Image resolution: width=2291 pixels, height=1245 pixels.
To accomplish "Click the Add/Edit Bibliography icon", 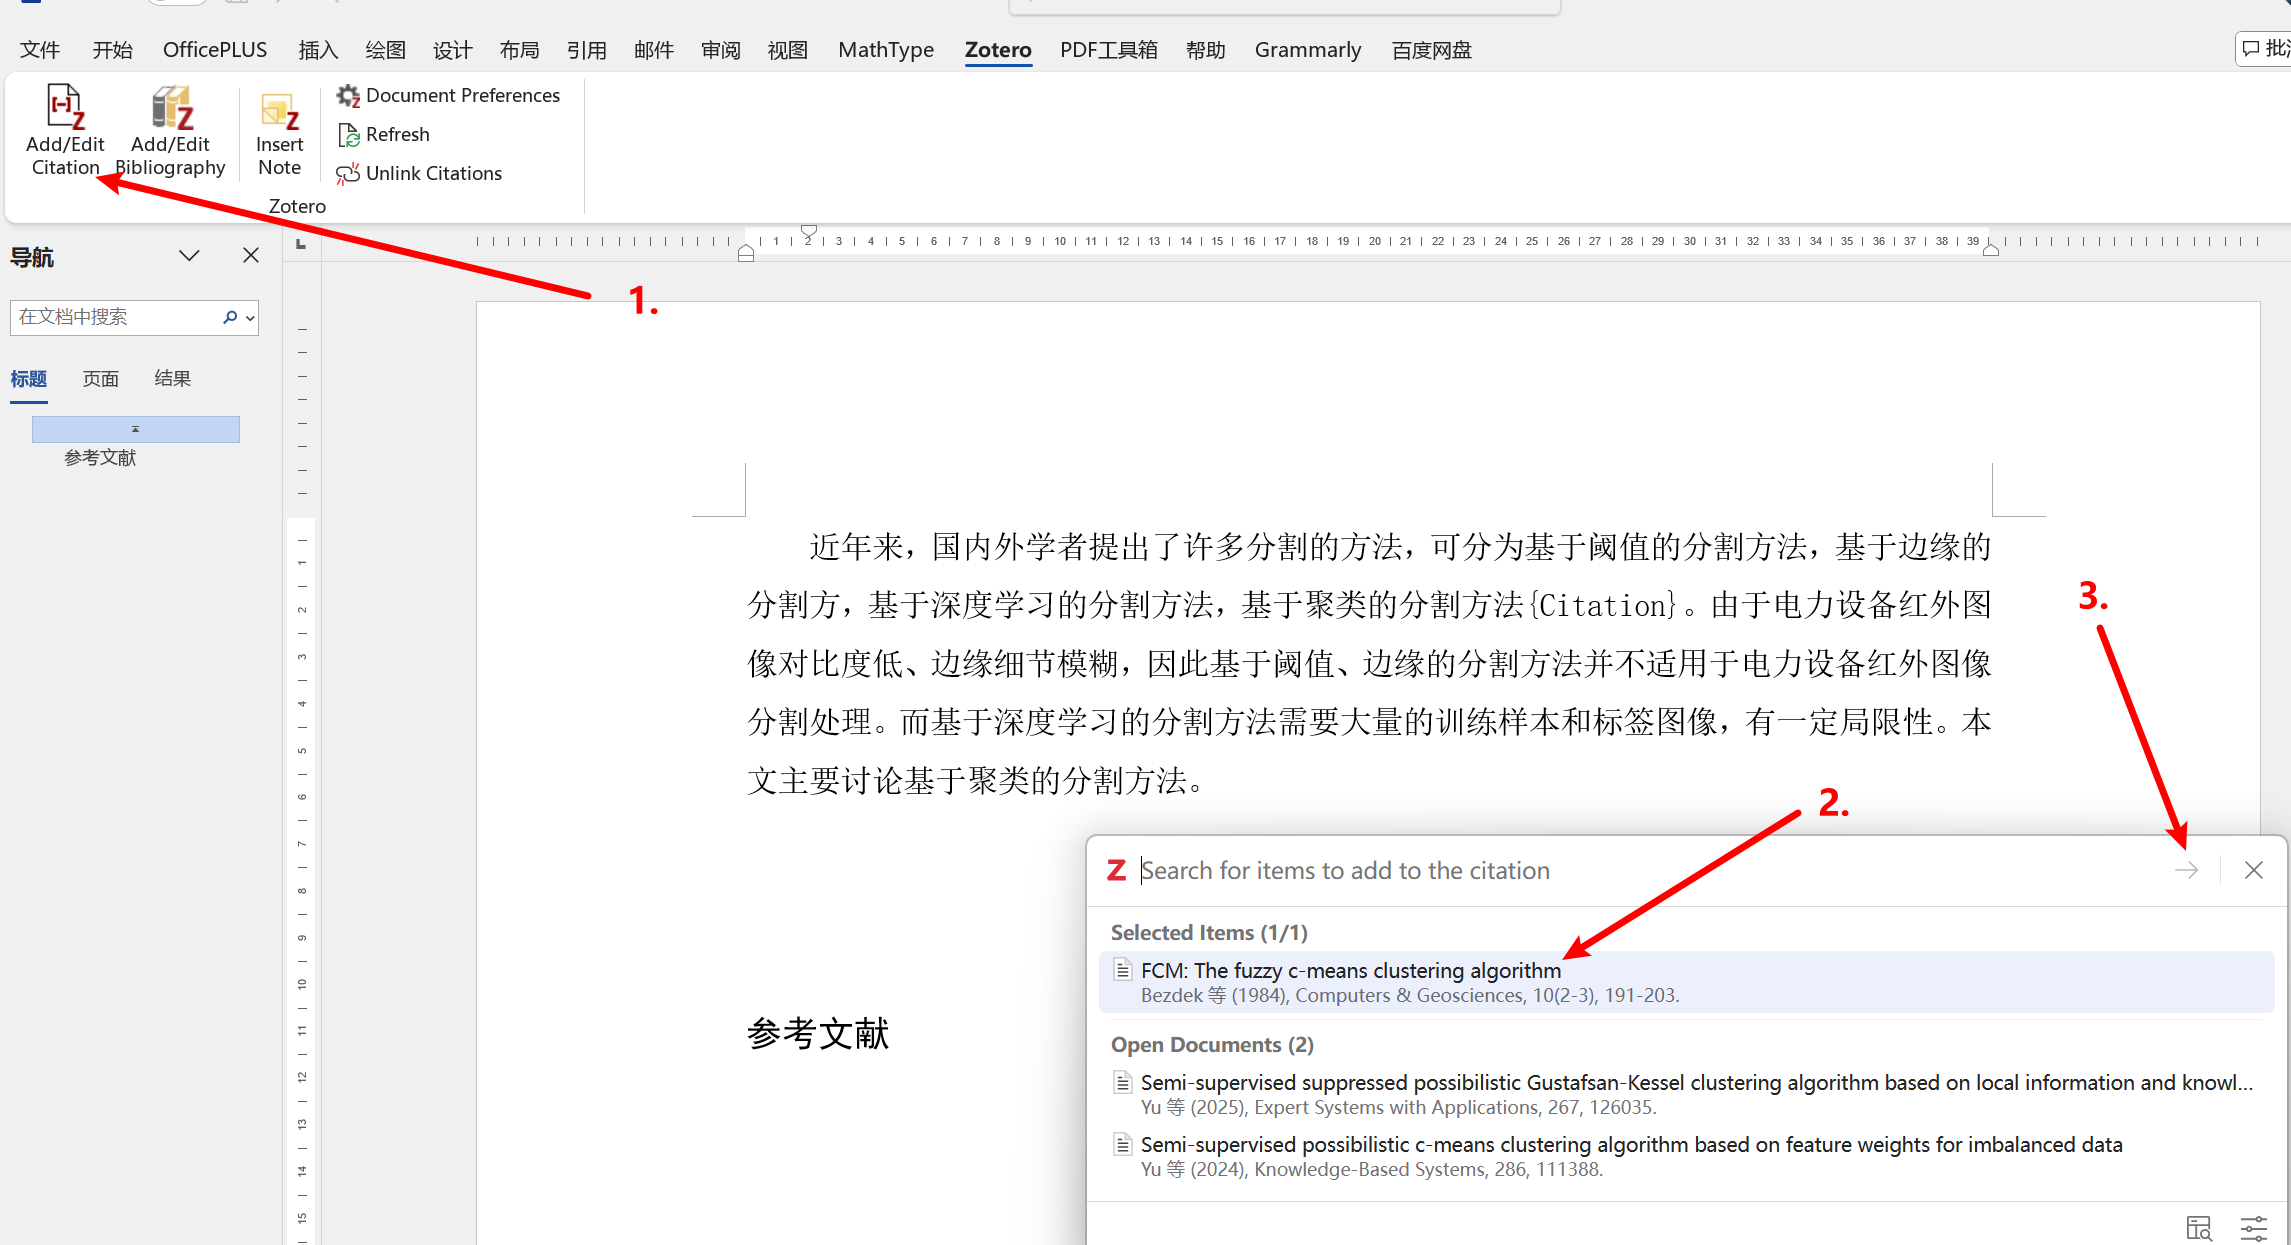I will tap(170, 109).
